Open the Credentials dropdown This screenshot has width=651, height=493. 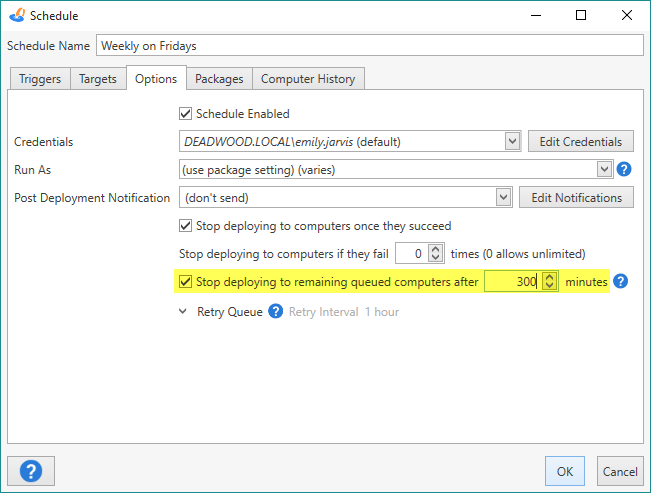pos(512,142)
